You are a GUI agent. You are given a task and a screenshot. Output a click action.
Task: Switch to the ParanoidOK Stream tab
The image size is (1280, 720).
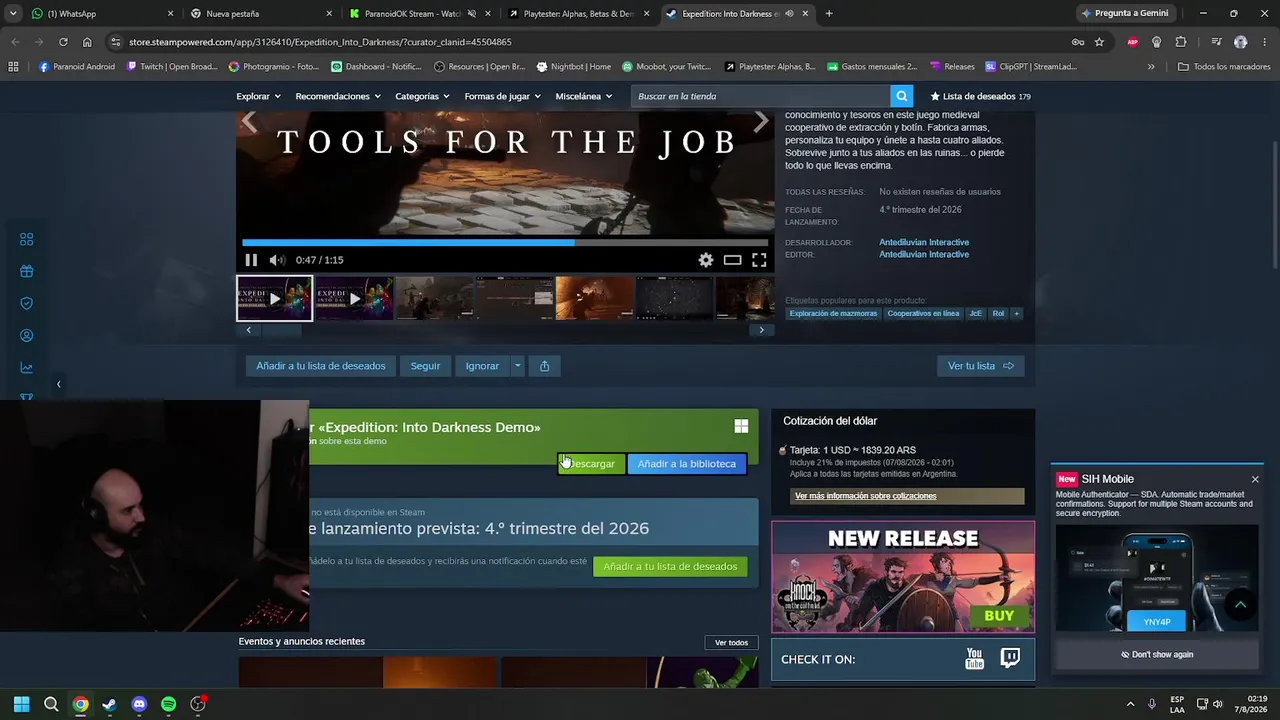418,14
